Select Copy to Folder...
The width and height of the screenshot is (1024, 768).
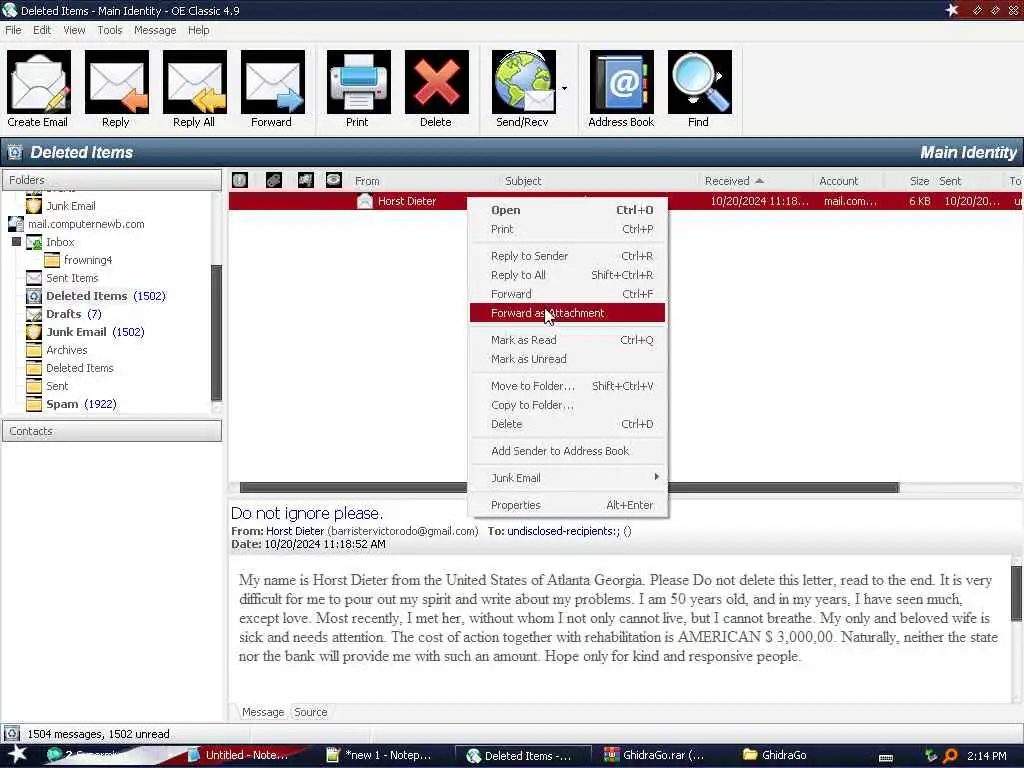[x=568, y=405]
